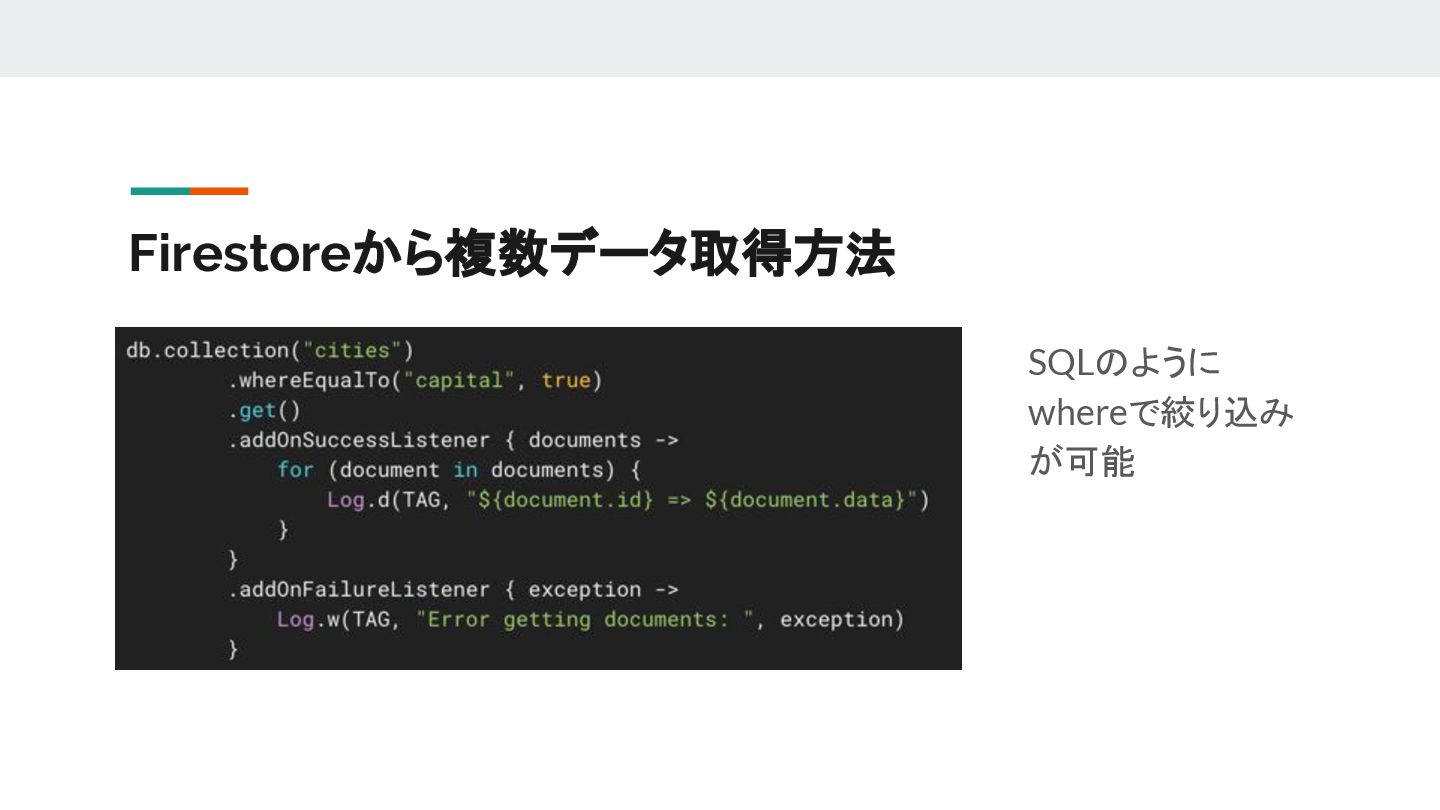Click the last closing brace in the code
This screenshot has width=1440, height=810.
pyautogui.click(x=234, y=649)
